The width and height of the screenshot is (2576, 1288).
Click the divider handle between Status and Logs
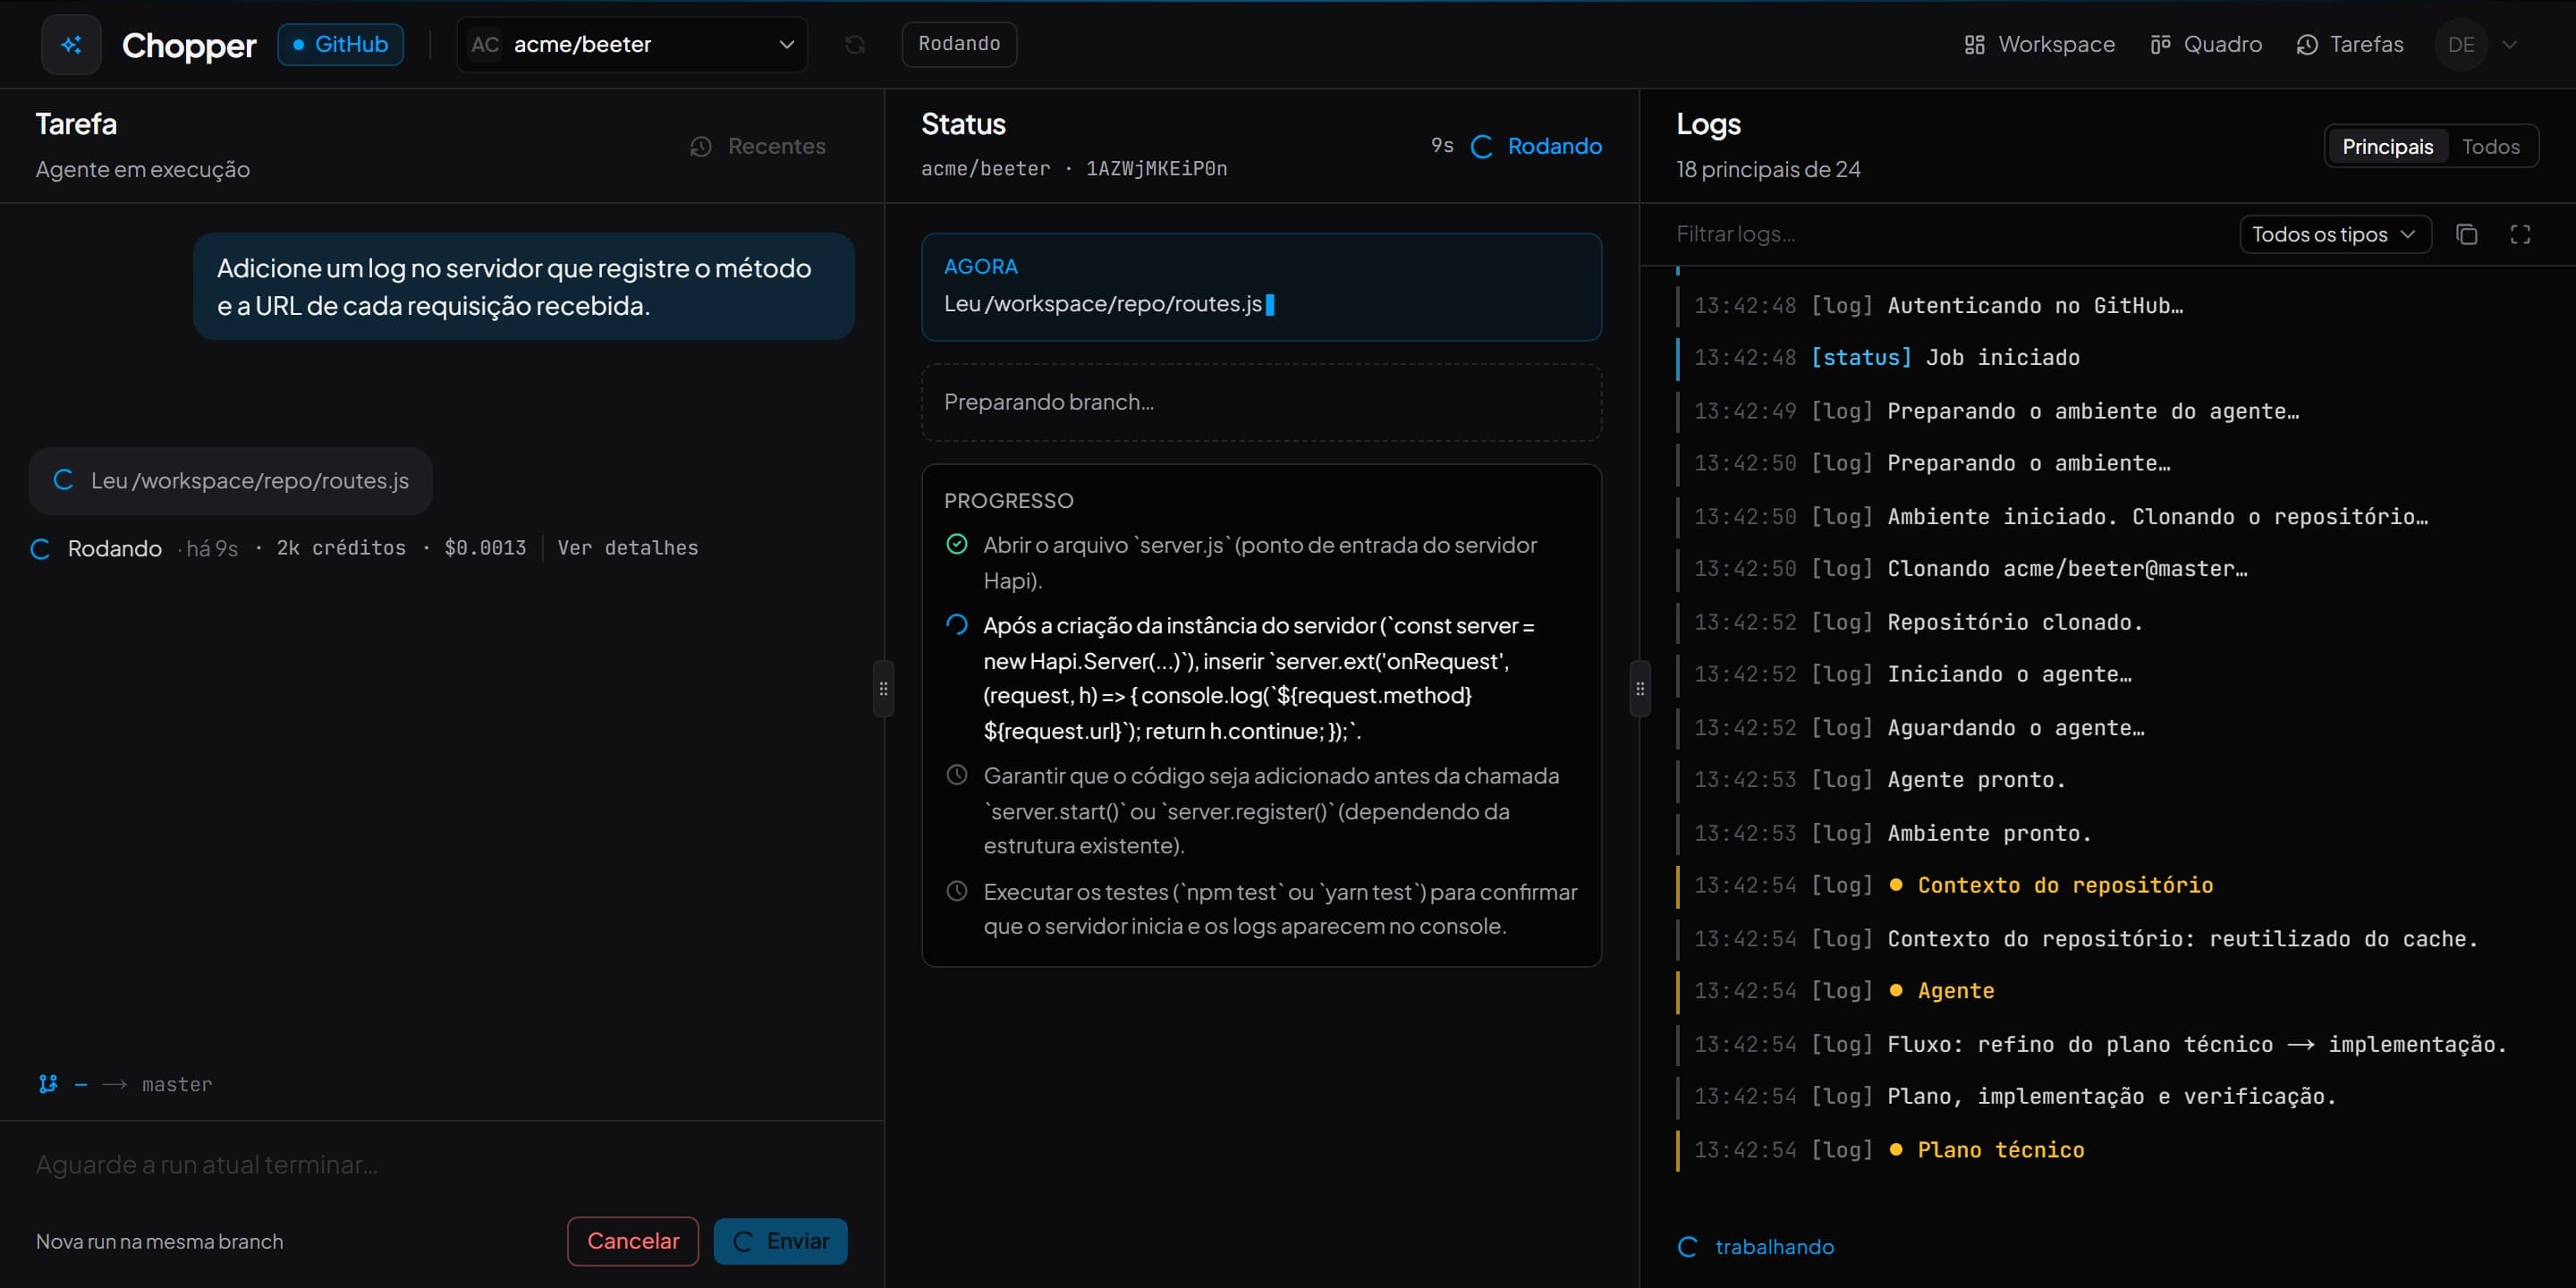(1639, 688)
